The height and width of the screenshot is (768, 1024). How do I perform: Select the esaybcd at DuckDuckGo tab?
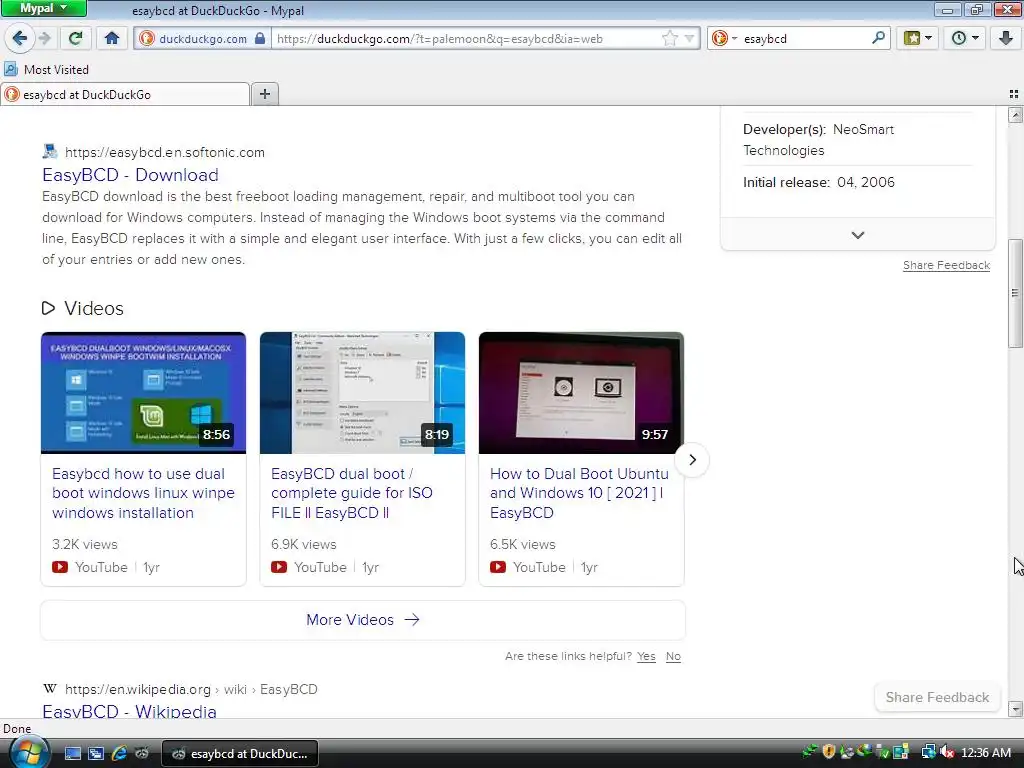click(x=125, y=95)
